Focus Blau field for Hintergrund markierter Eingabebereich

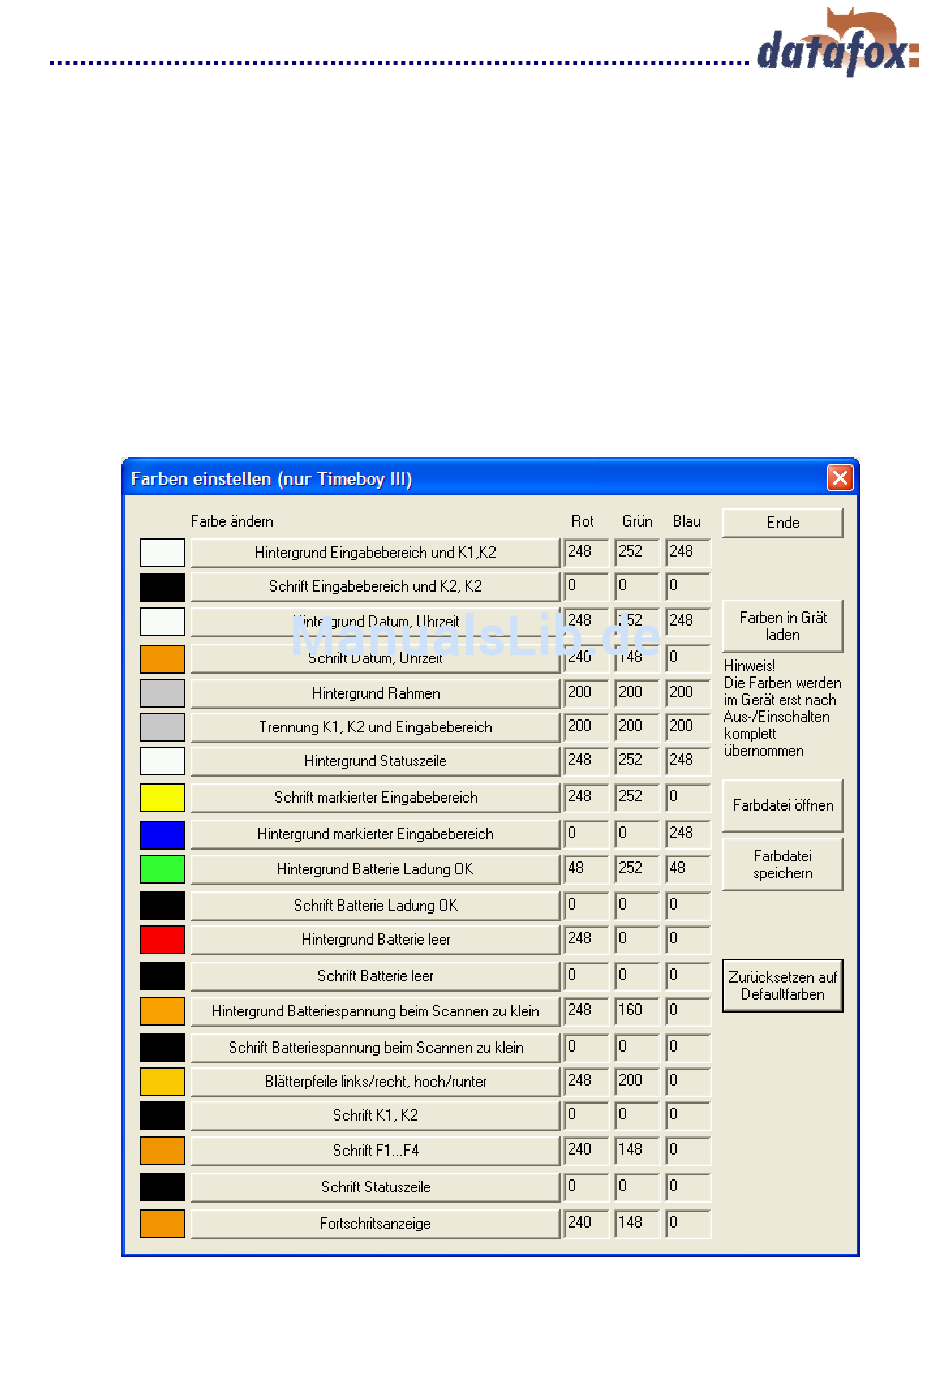point(688,834)
